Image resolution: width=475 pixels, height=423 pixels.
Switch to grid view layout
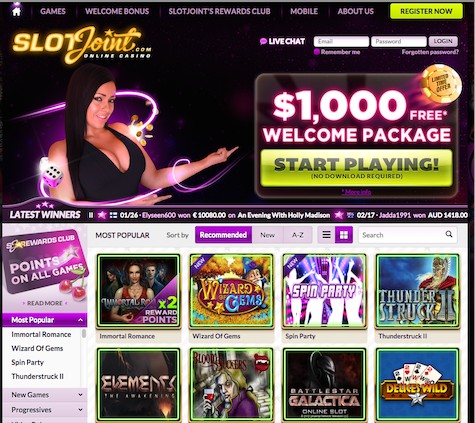[x=344, y=235]
